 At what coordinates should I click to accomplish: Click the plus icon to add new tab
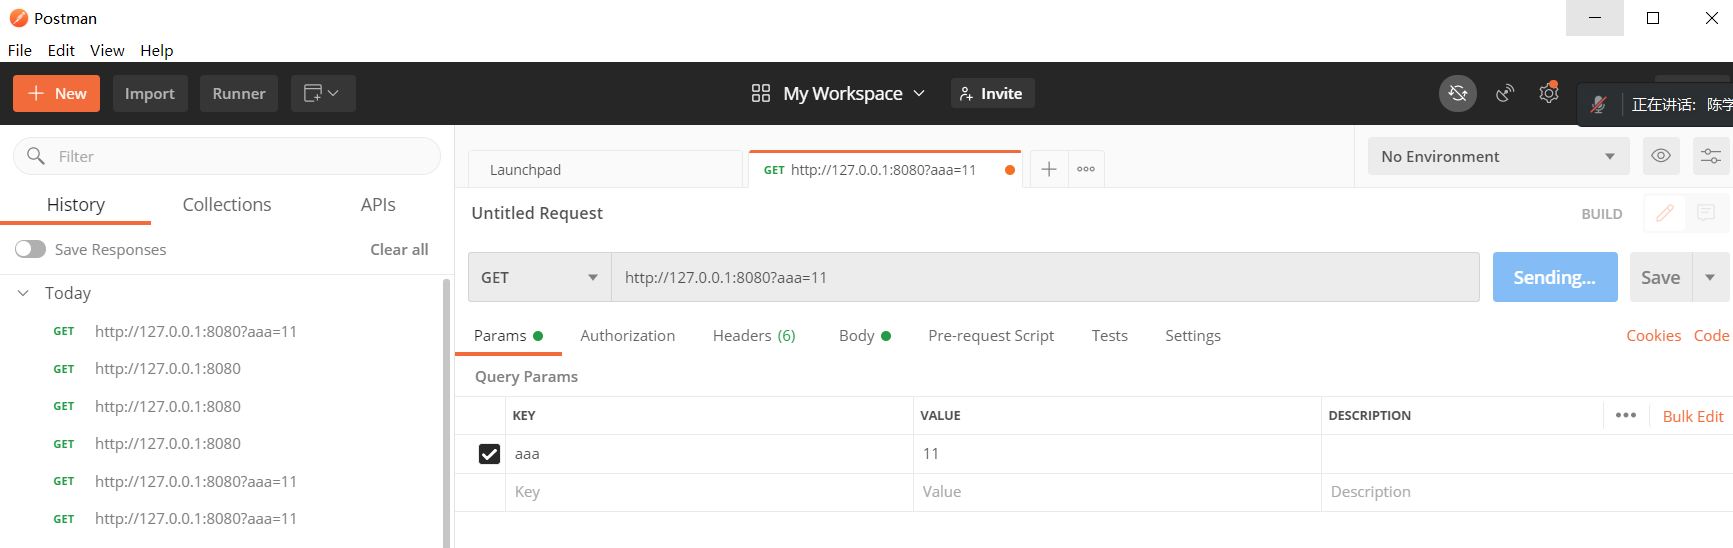(x=1048, y=170)
